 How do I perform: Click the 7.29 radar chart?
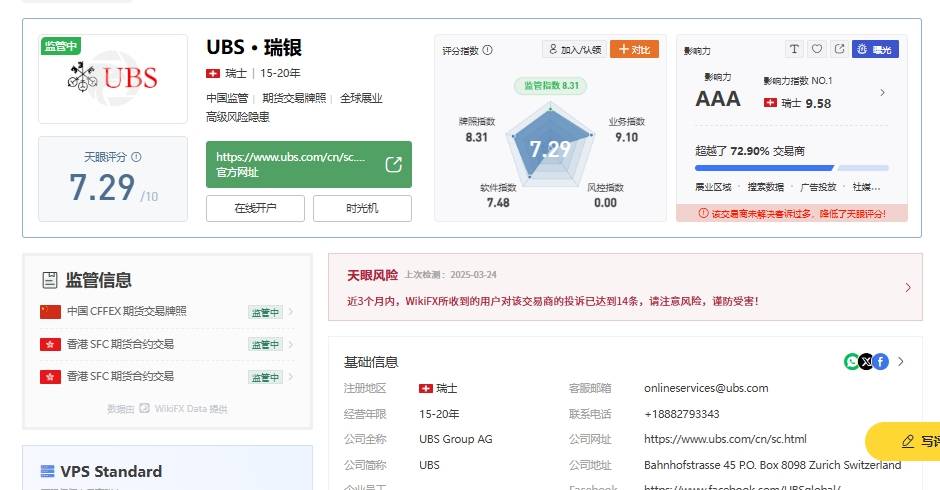point(550,144)
